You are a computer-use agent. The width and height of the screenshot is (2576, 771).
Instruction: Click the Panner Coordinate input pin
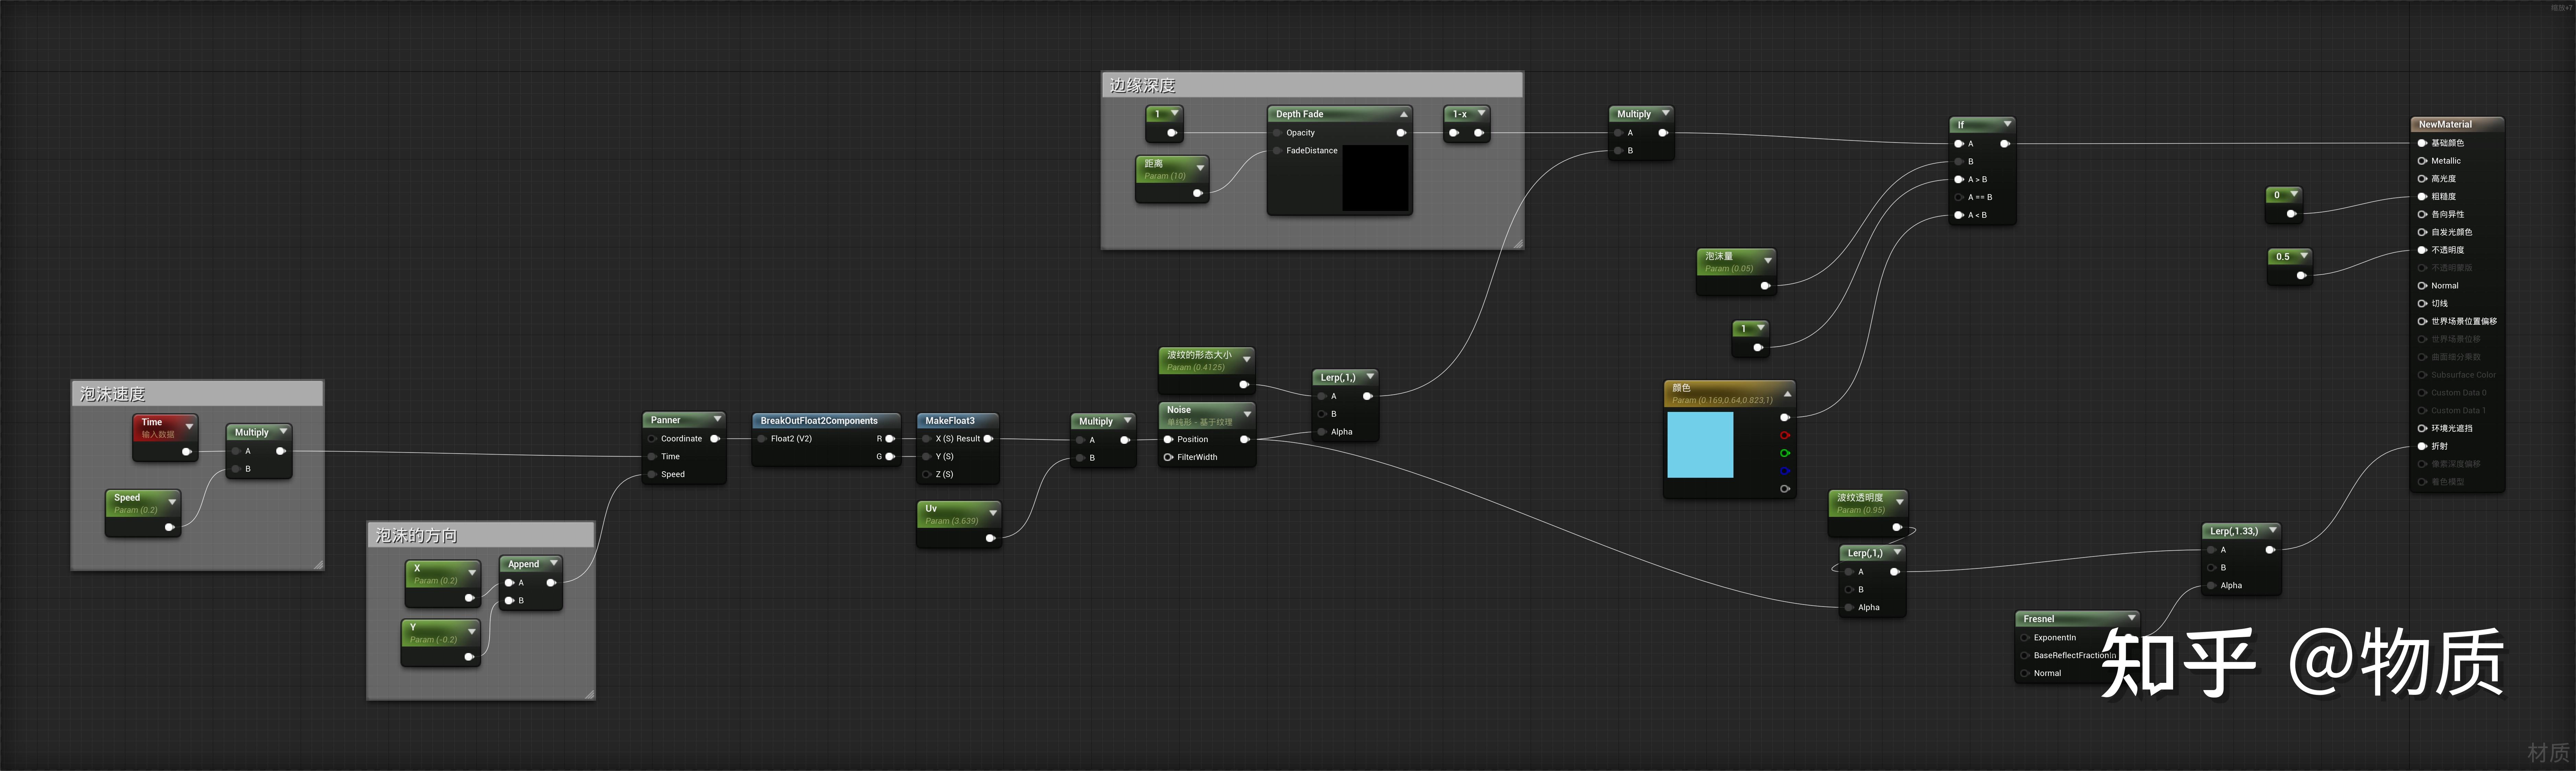[652, 439]
